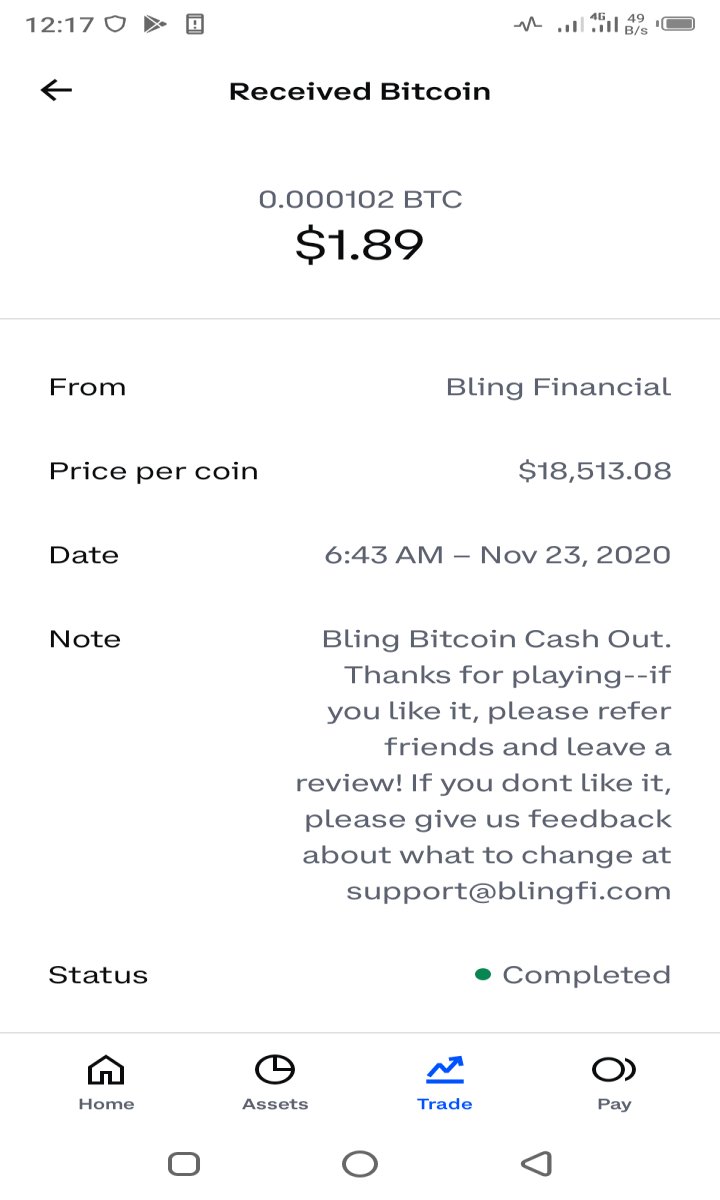Open the Home tab icon

106,1070
